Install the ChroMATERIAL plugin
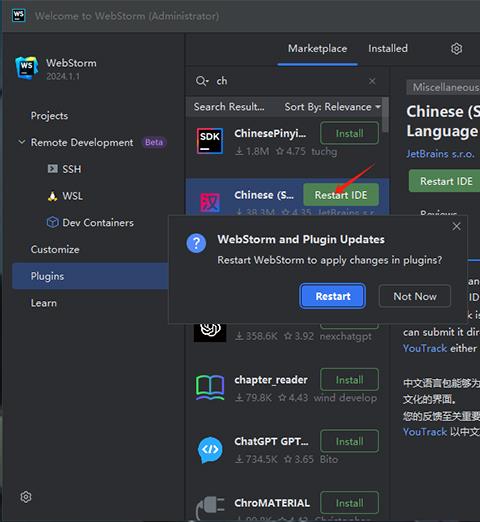480x522 pixels. coord(349,503)
